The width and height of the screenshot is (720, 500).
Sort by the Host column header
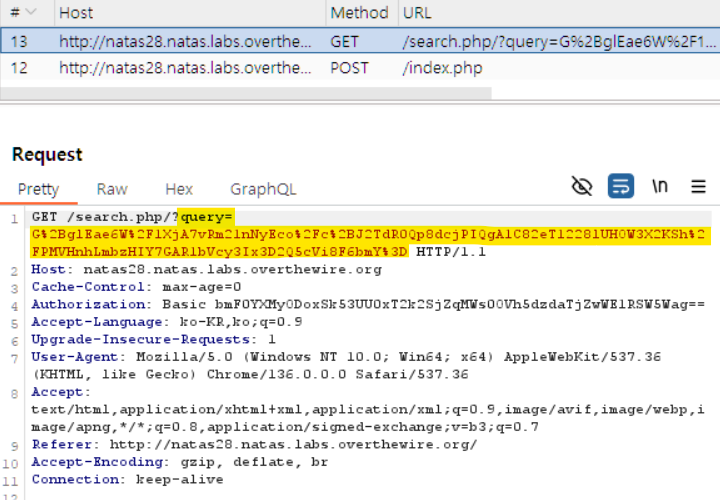pyautogui.click(x=76, y=13)
